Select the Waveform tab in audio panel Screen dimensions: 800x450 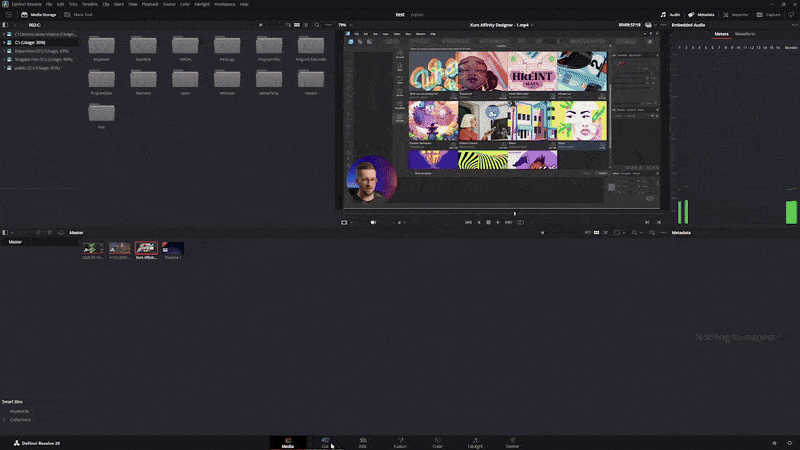[745, 34]
